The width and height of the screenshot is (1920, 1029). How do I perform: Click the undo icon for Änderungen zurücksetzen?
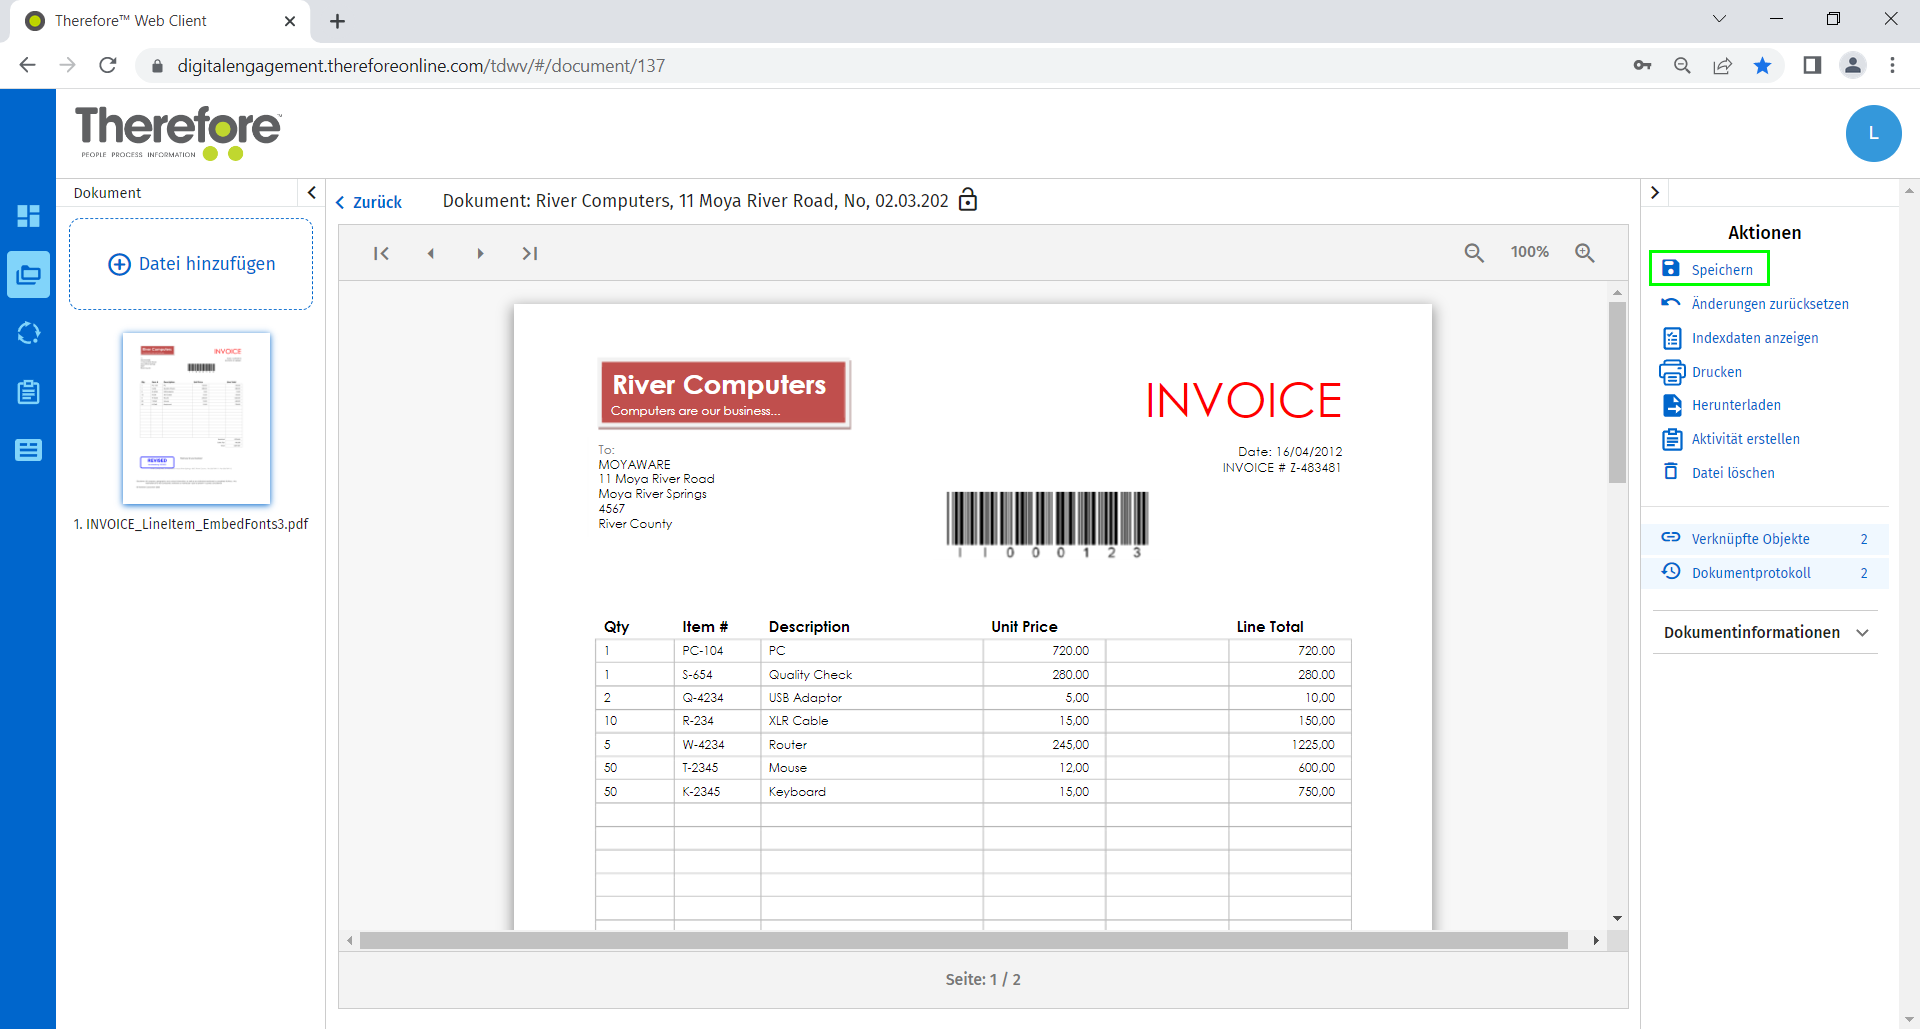coord(1671,303)
